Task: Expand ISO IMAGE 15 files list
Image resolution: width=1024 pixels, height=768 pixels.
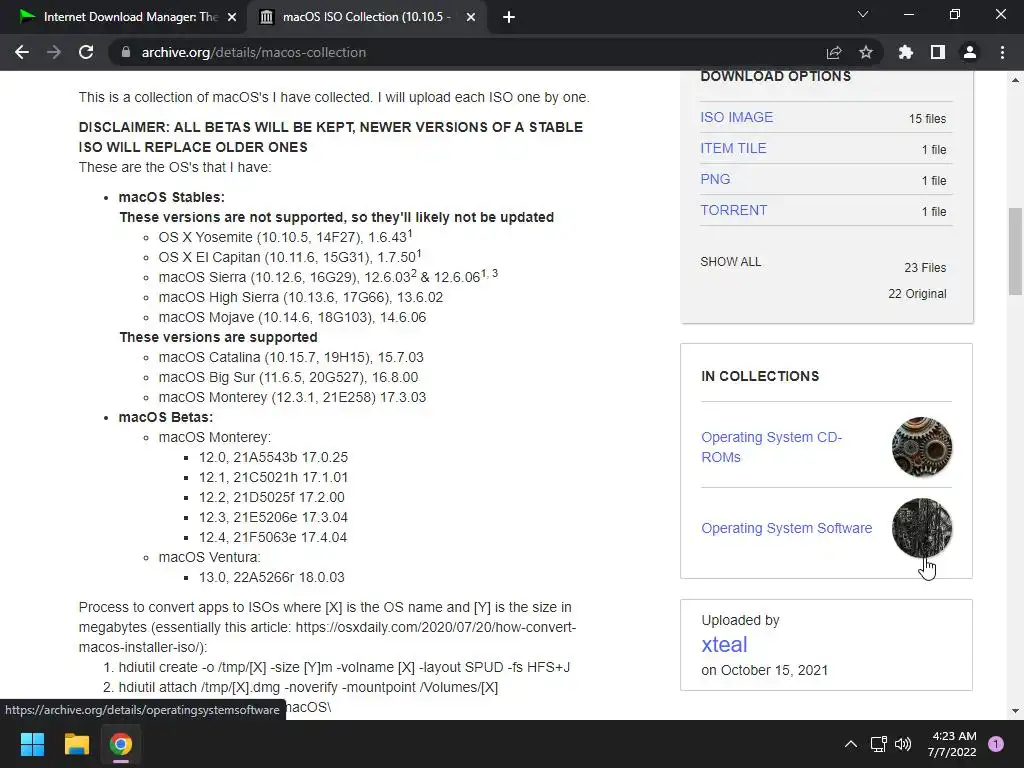Action: 927,119
